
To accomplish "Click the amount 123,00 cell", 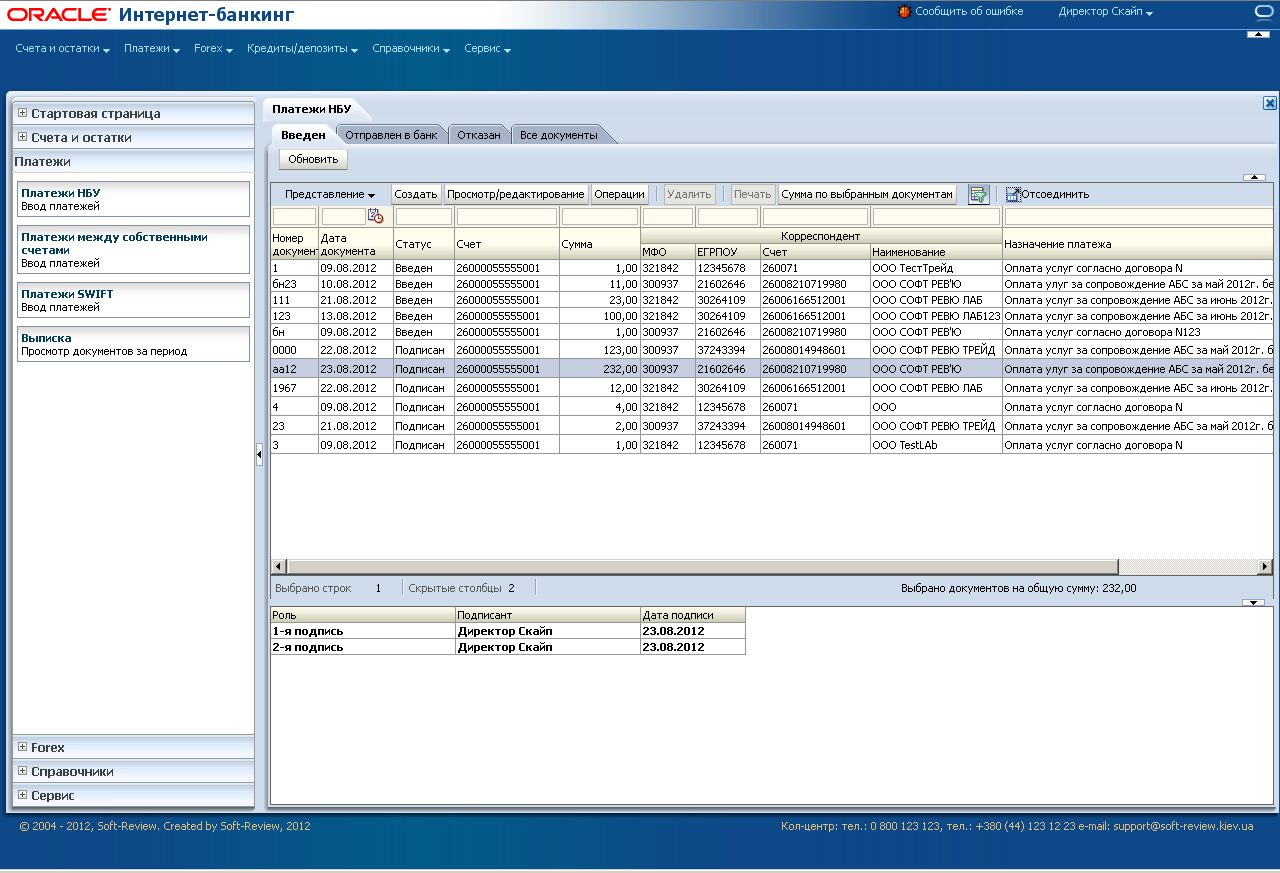I will point(600,350).
